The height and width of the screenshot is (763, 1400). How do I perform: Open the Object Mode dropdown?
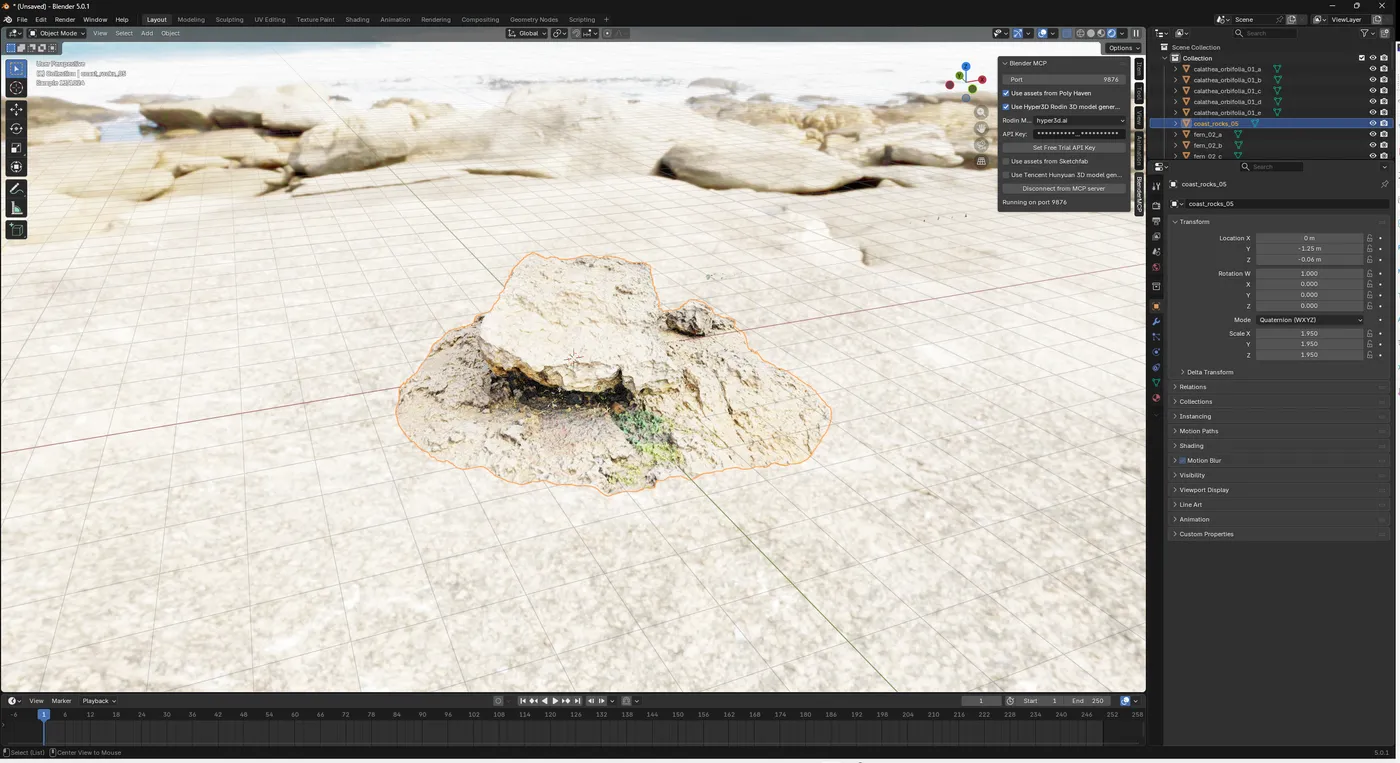[58, 33]
